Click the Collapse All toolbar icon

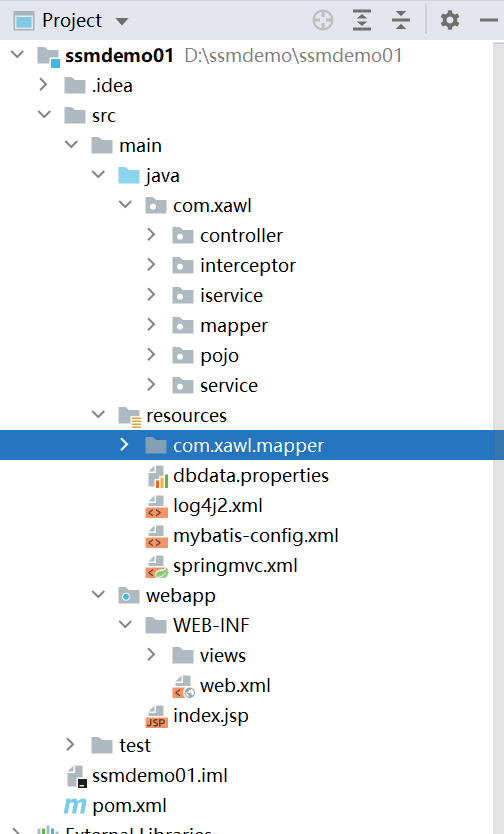401,20
